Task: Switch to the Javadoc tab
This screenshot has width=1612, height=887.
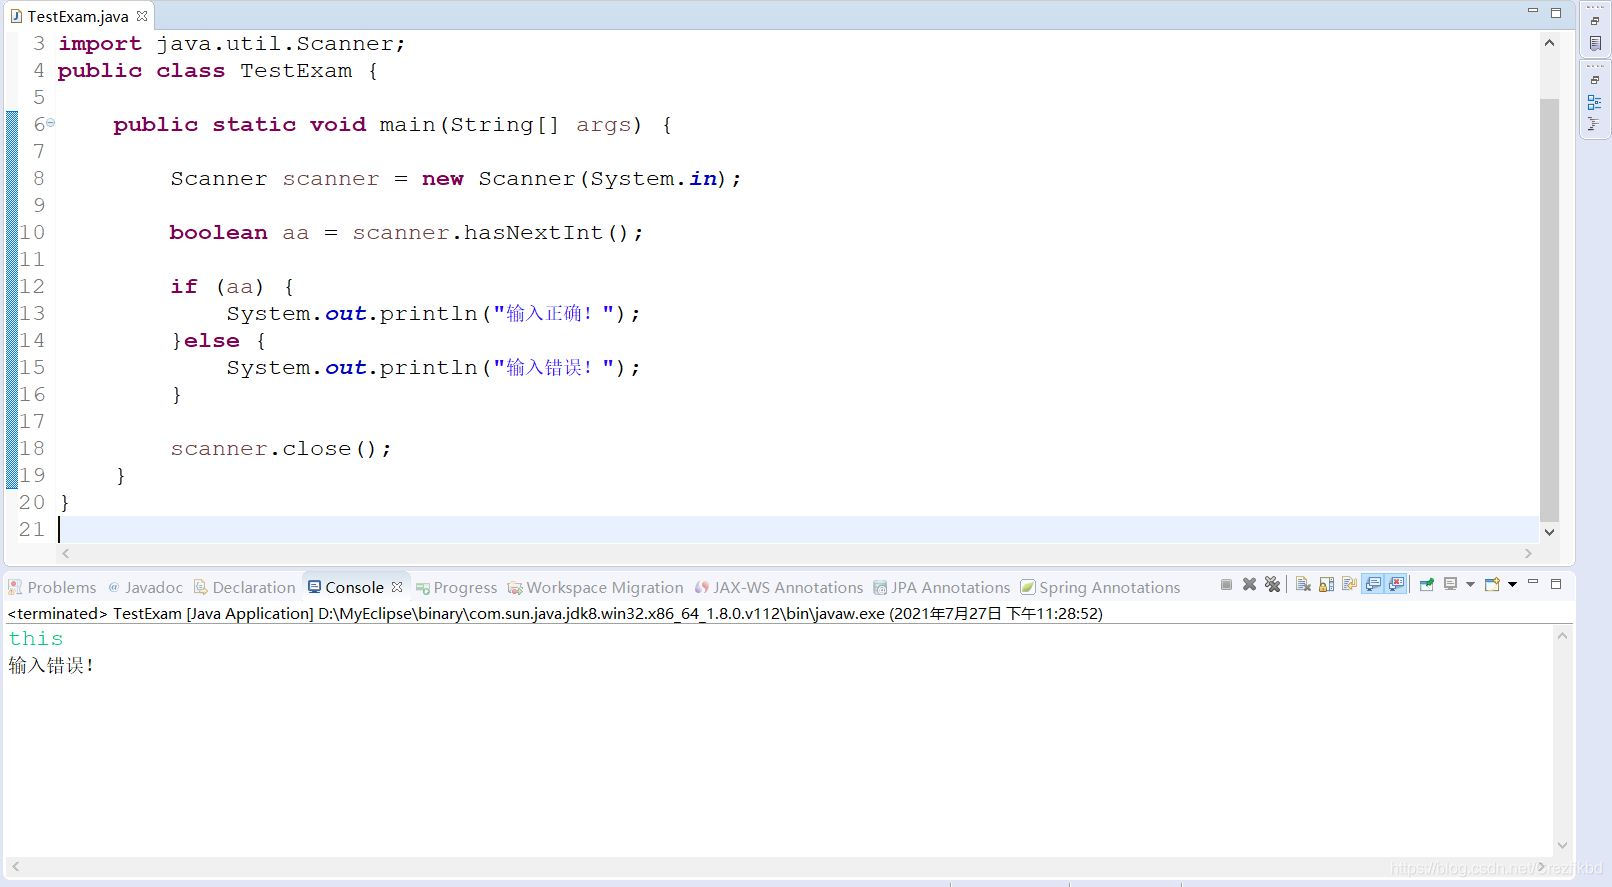Action: click(145, 587)
